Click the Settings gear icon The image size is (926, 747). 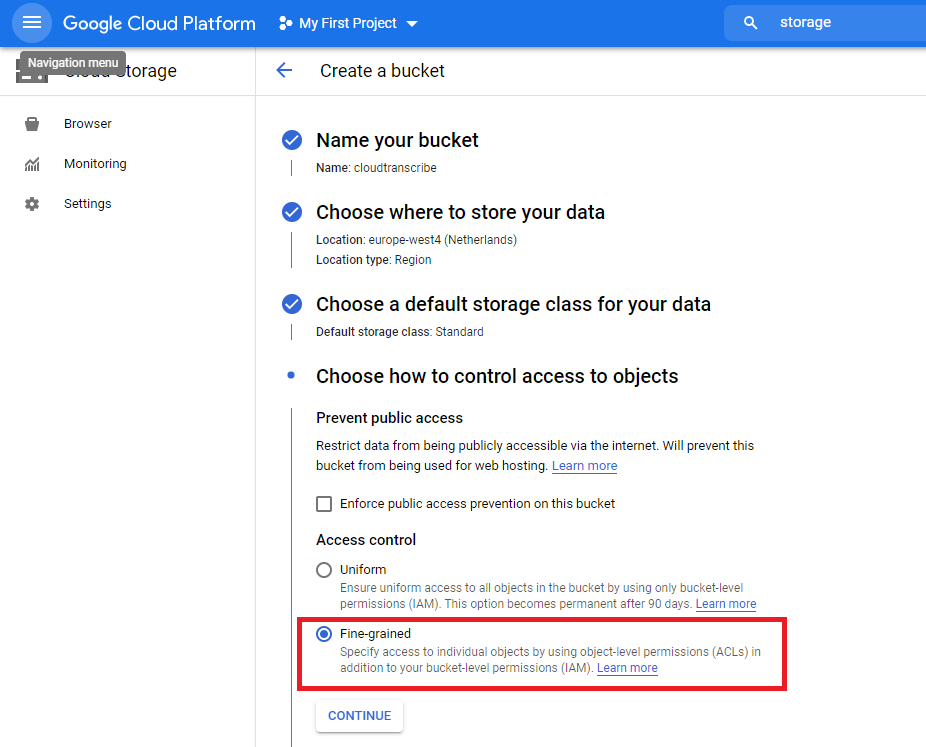[x=32, y=204]
